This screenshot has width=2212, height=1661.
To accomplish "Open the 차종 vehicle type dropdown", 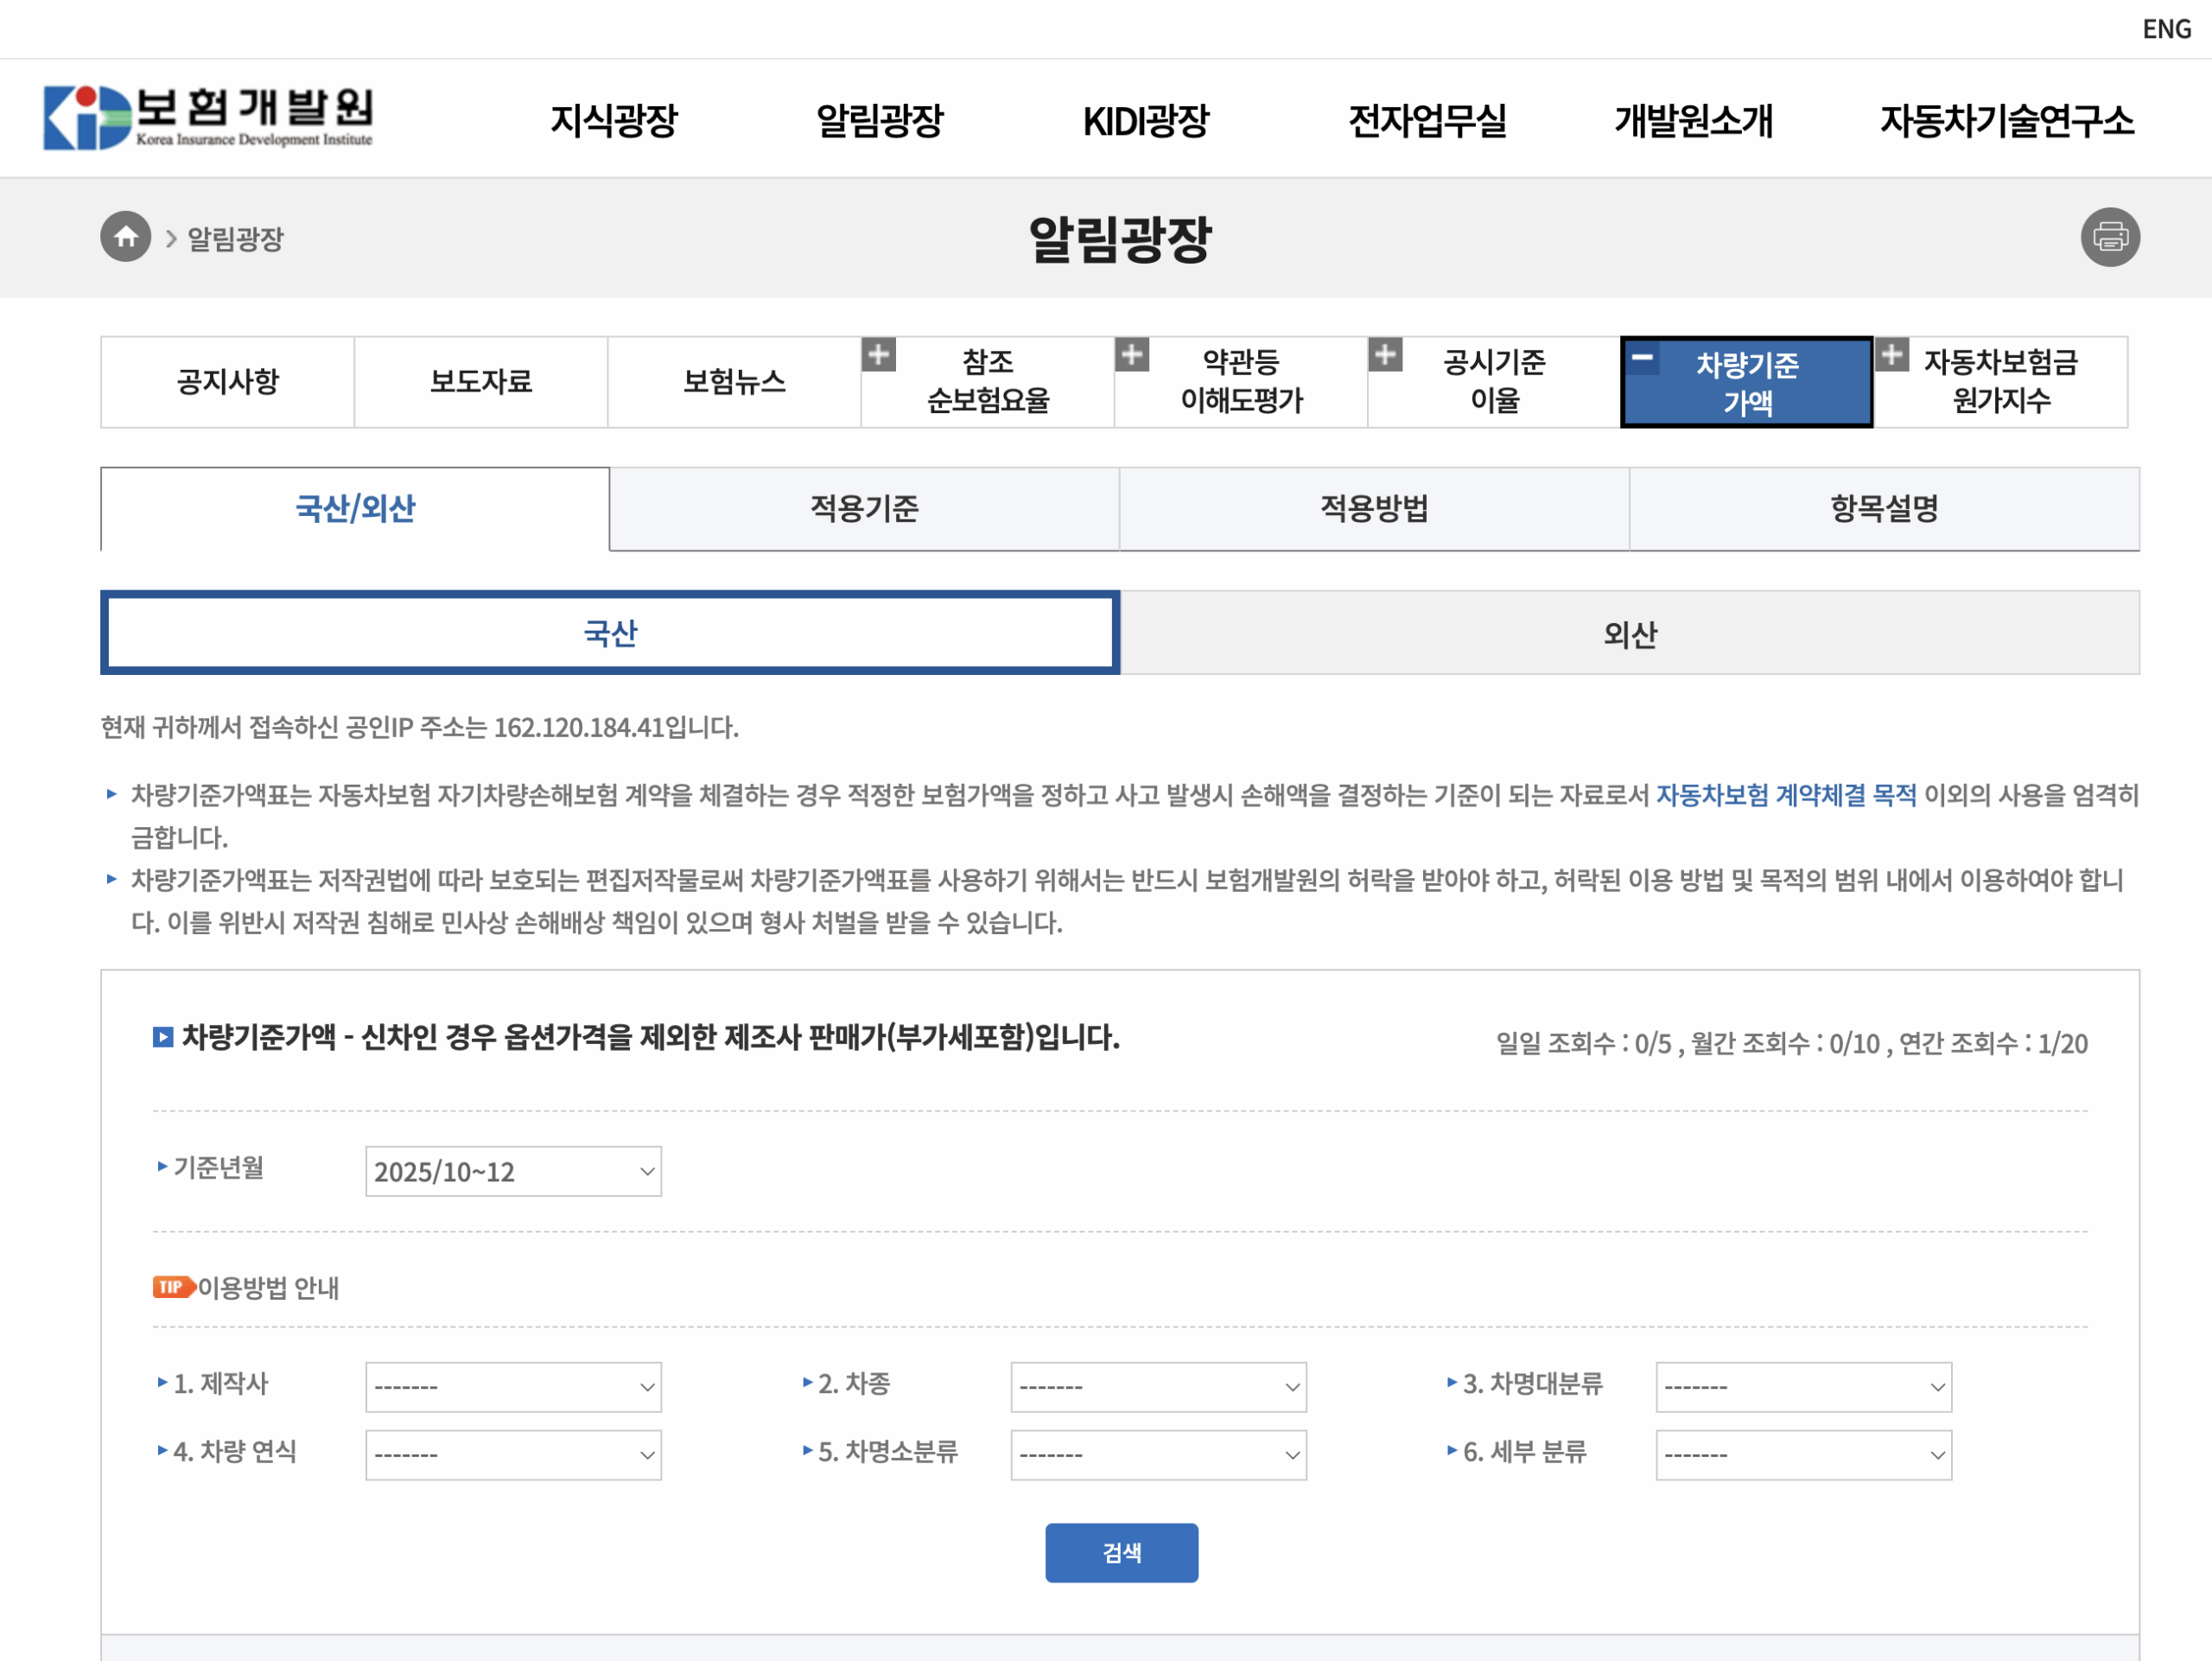I will (x=1158, y=1386).
